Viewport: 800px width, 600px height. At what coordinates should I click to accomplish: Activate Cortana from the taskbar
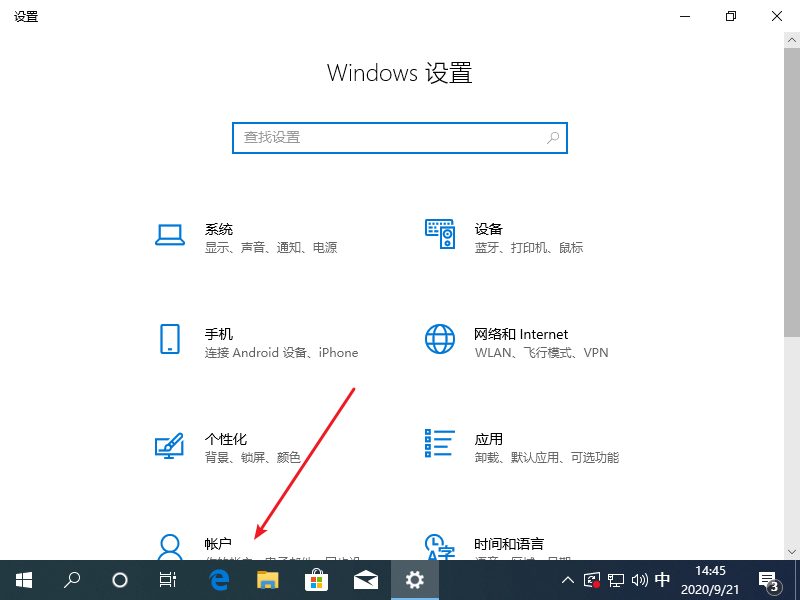120,580
